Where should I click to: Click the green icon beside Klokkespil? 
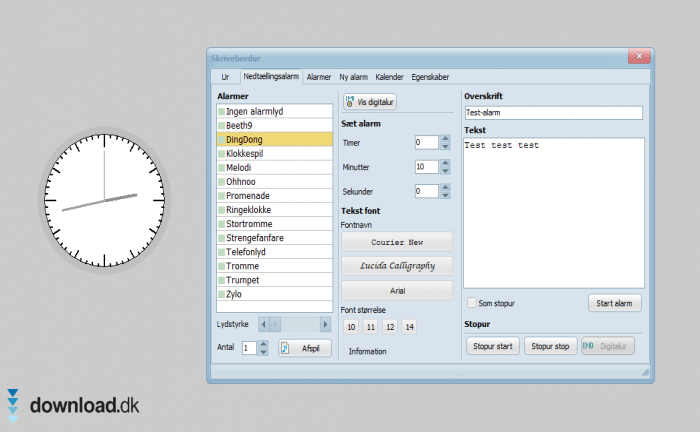tap(221, 154)
